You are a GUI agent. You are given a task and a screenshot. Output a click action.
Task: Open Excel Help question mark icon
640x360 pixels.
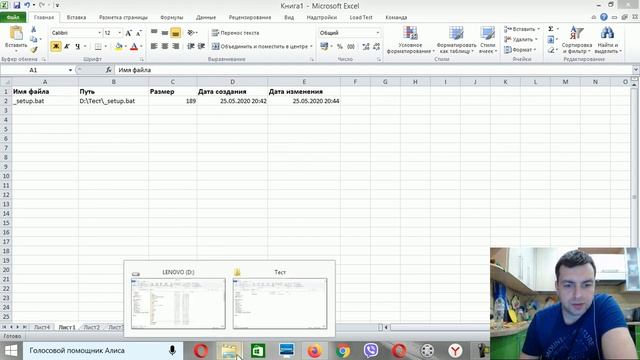tap(604, 17)
